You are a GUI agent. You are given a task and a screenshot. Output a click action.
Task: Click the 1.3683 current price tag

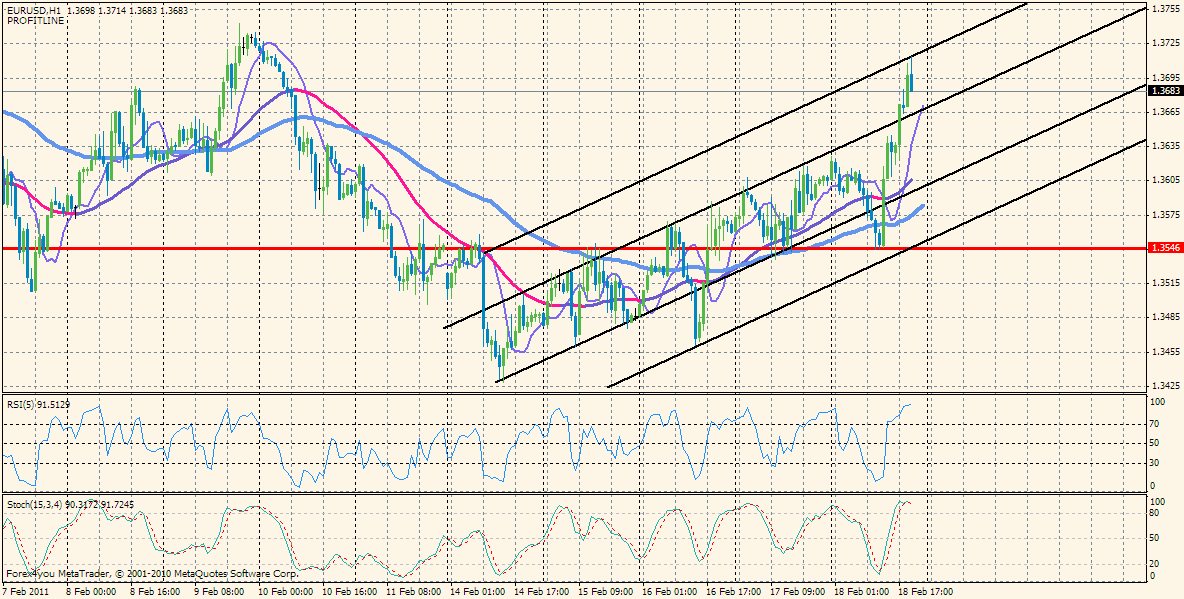[x=1165, y=91]
